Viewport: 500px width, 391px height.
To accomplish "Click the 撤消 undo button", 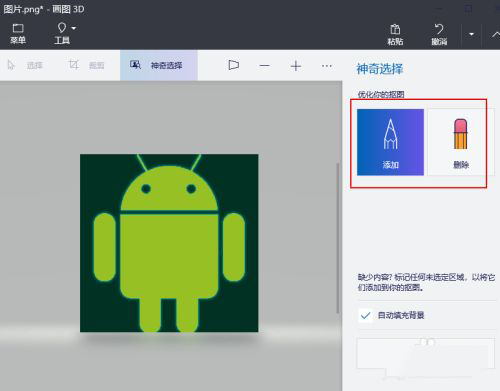I will tap(439, 34).
